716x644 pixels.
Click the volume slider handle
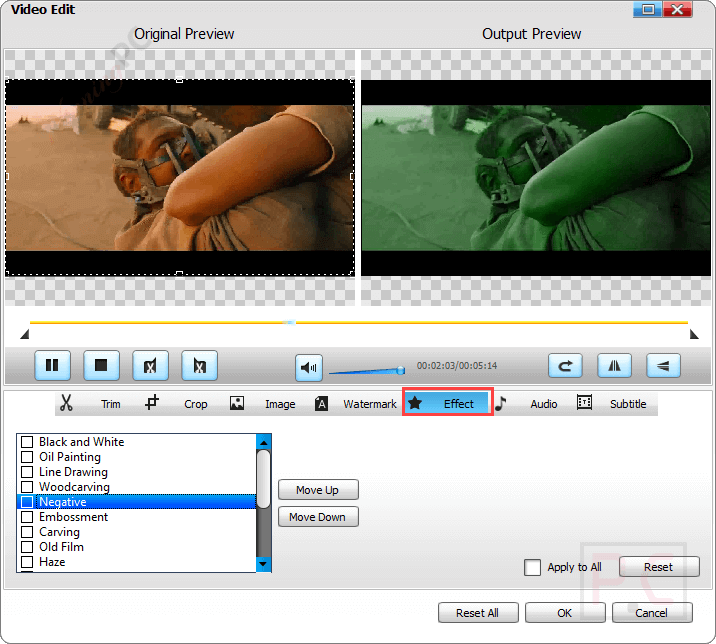400,370
